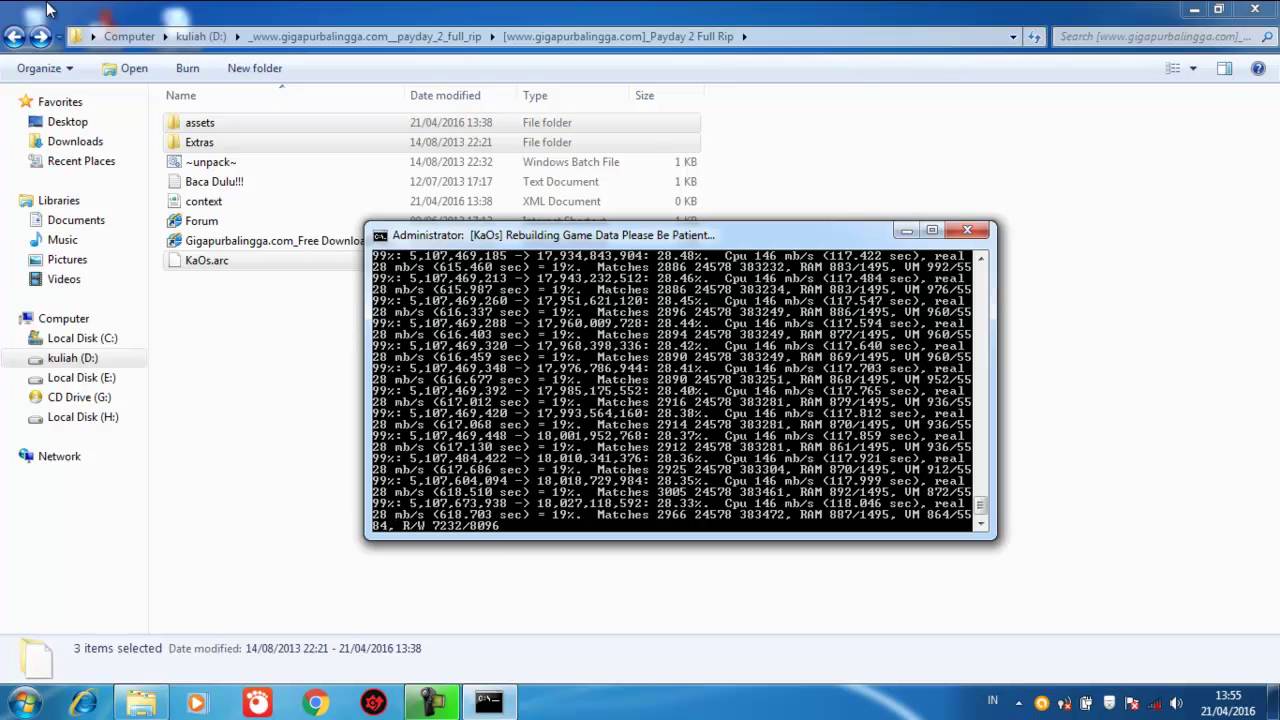Open Videos library
The width and height of the screenshot is (1280, 720).
(64, 280)
